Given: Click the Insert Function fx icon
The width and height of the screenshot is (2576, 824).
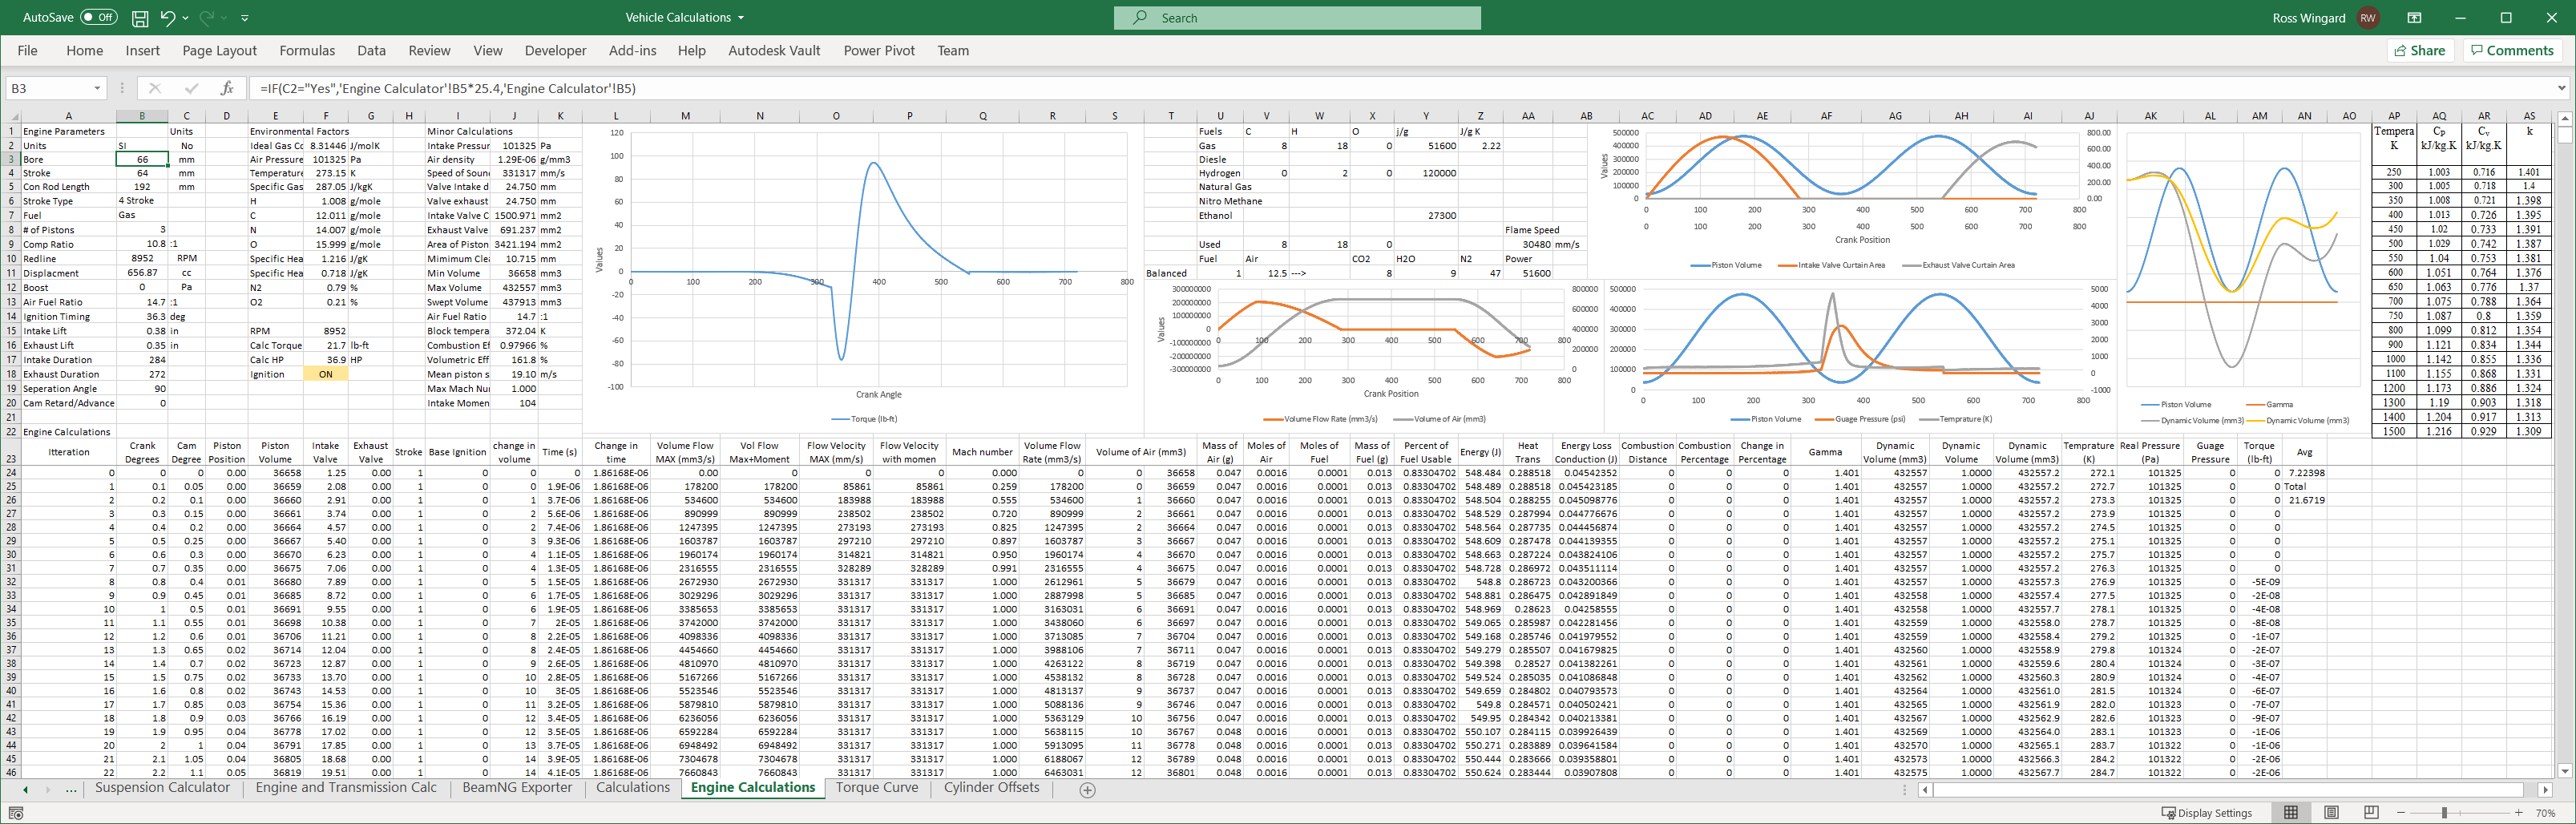Looking at the screenshot, I should pyautogui.click(x=227, y=88).
